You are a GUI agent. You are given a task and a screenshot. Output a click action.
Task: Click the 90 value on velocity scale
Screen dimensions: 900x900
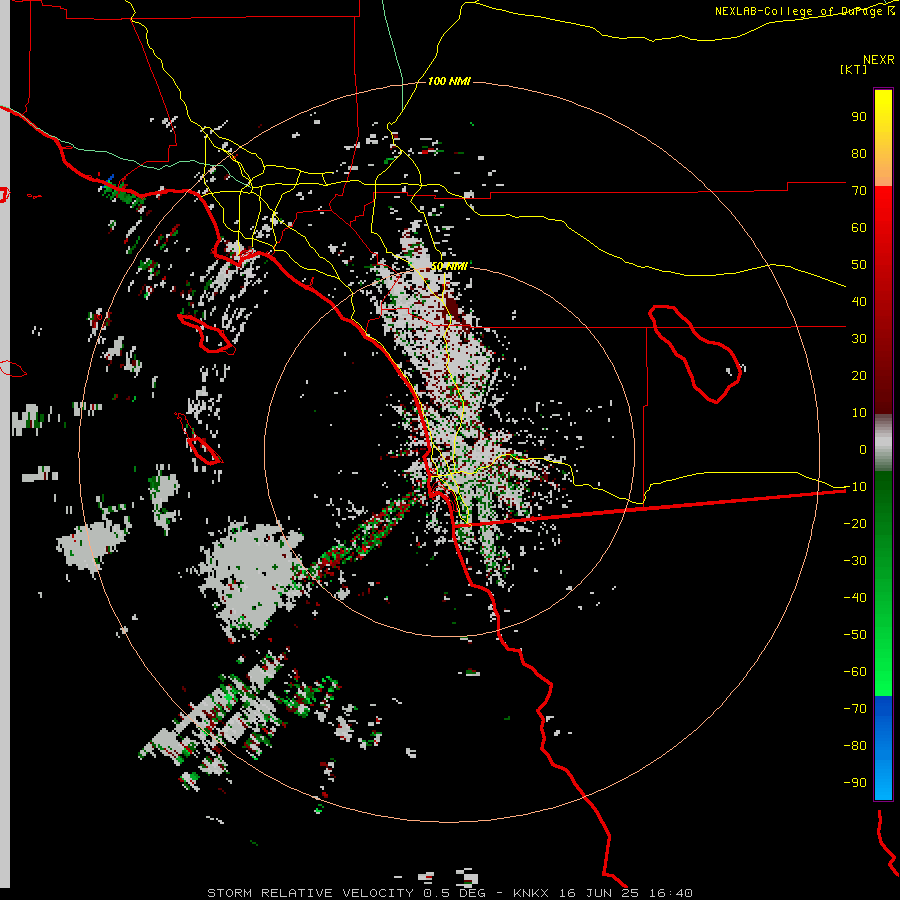[x=859, y=117]
